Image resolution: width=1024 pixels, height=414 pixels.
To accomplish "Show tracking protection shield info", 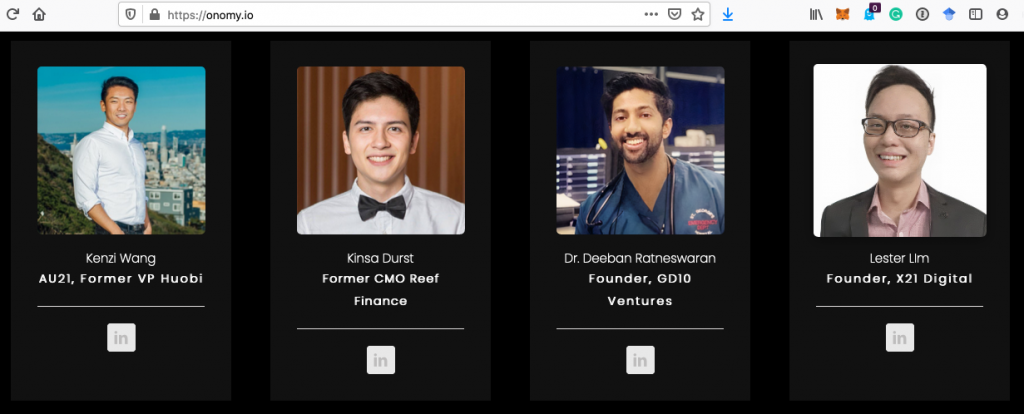I will [131, 14].
